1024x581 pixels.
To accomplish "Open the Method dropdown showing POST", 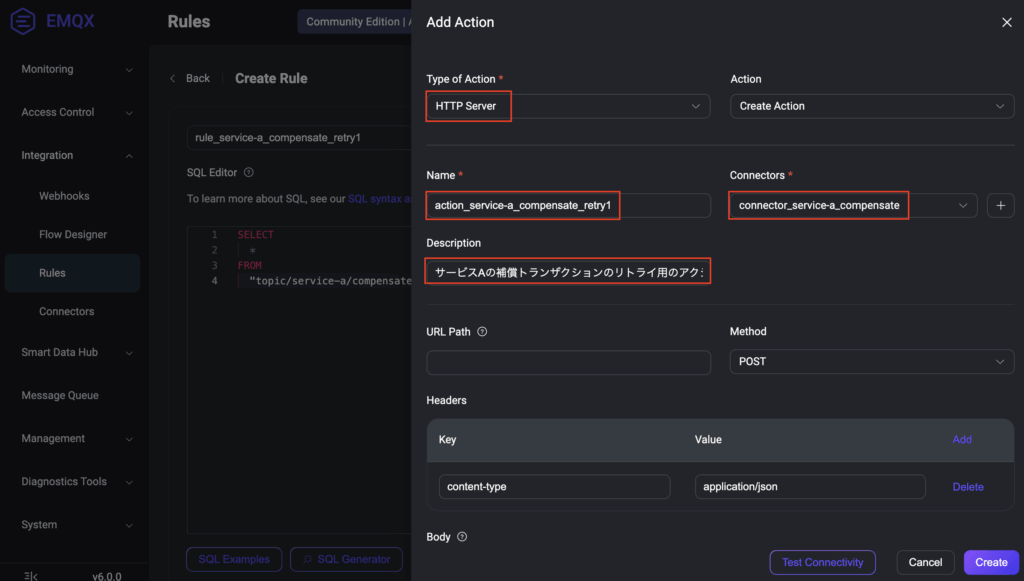I will click(x=872, y=361).
